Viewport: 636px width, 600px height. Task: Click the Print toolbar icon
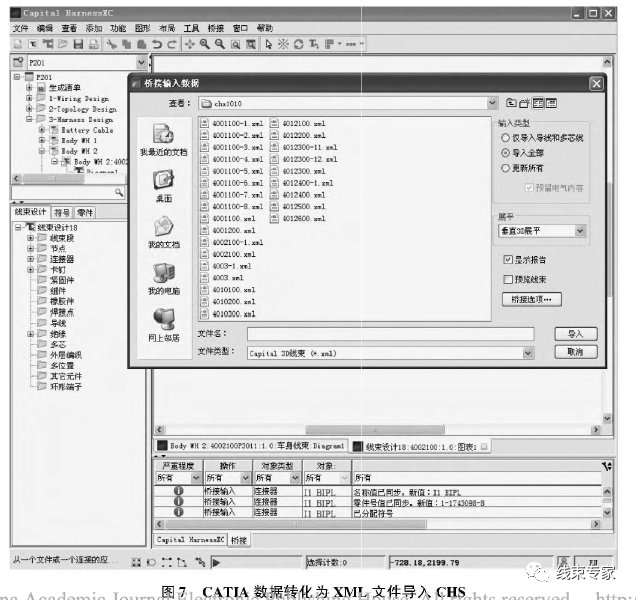tap(94, 44)
